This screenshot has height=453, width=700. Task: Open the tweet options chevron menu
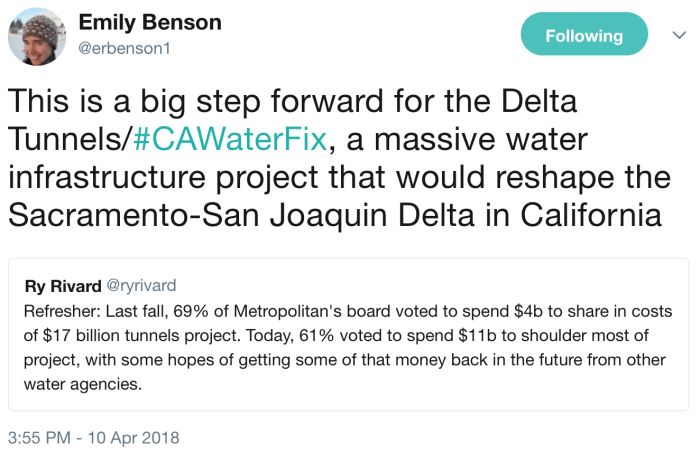[x=679, y=36]
